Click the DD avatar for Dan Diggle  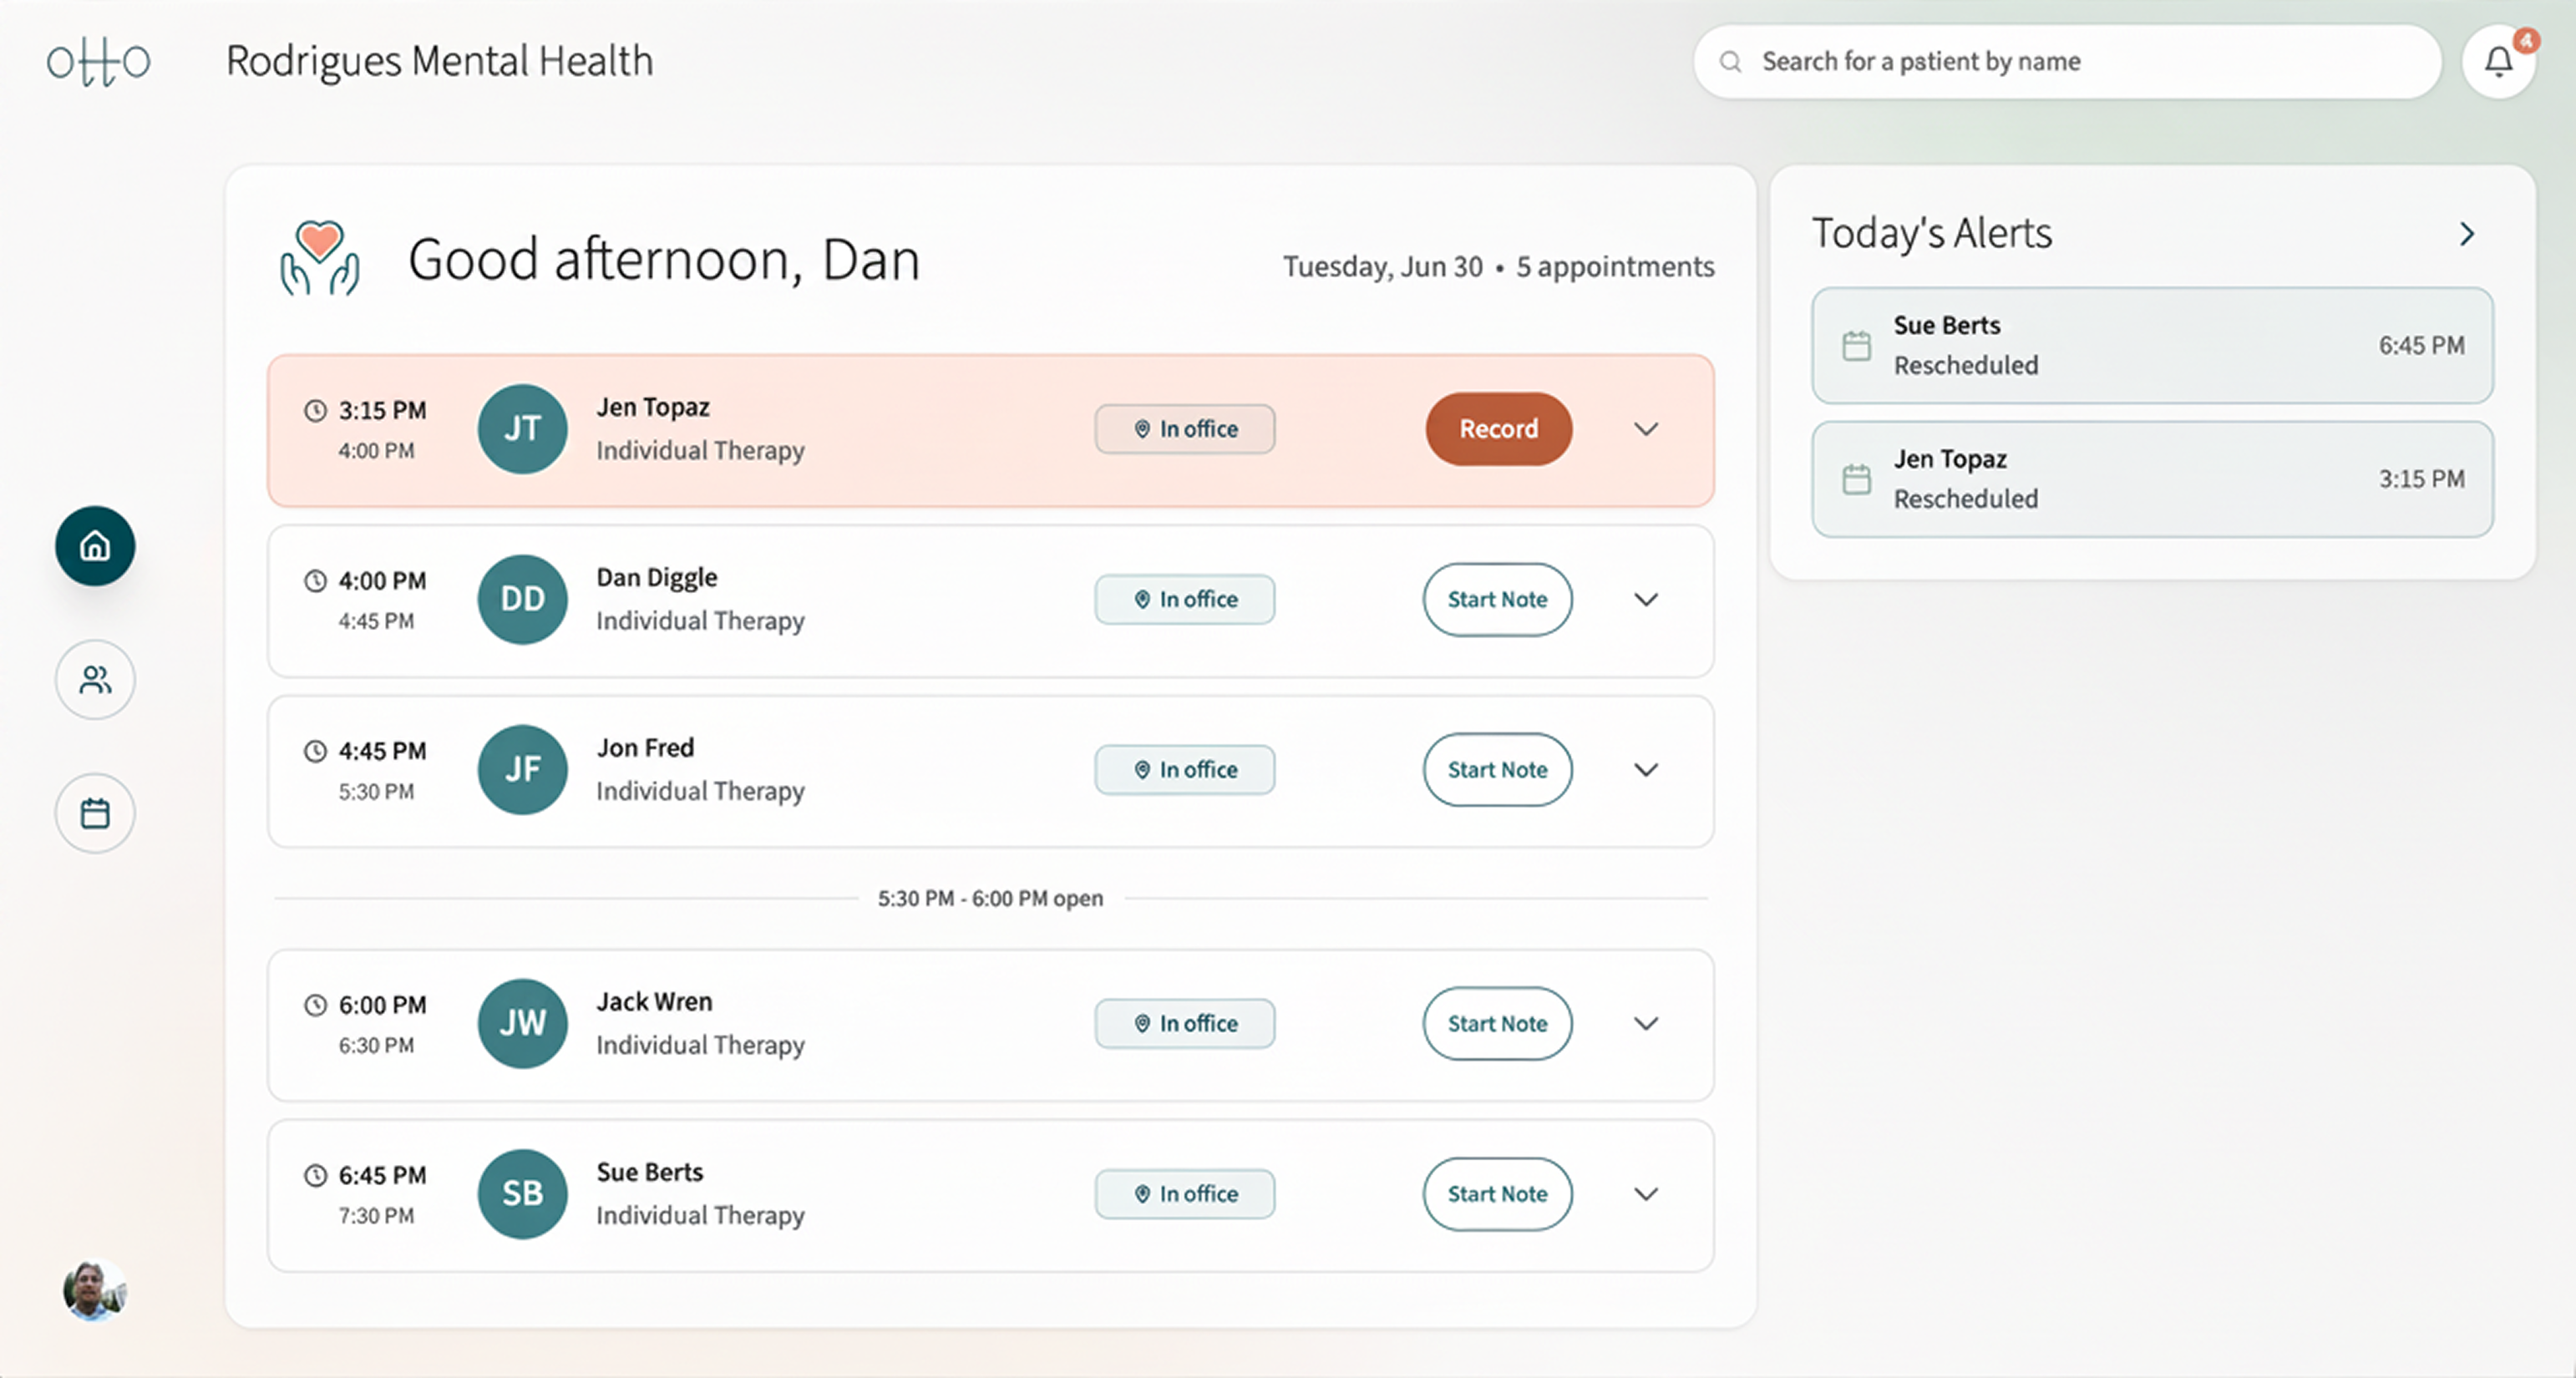tap(522, 599)
